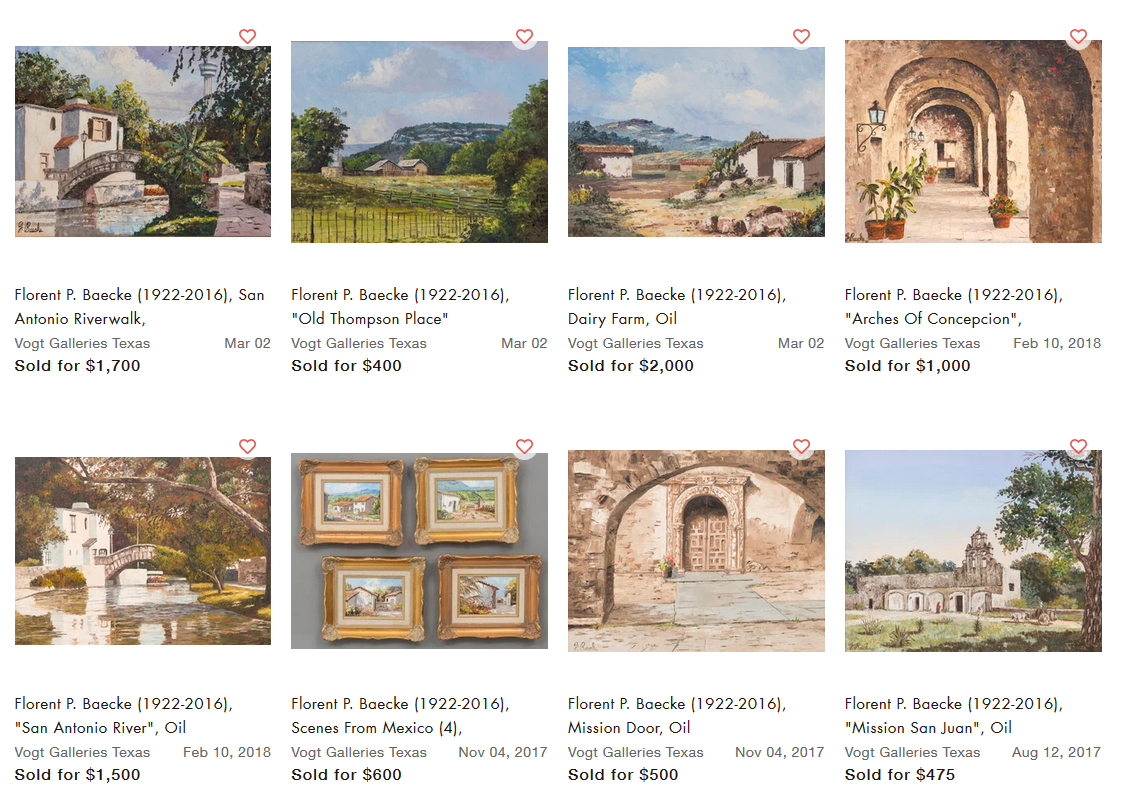Heart the Scenes From Mexico lot
The height and width of the screenshot is (809, 1145).
pos(524,446)
